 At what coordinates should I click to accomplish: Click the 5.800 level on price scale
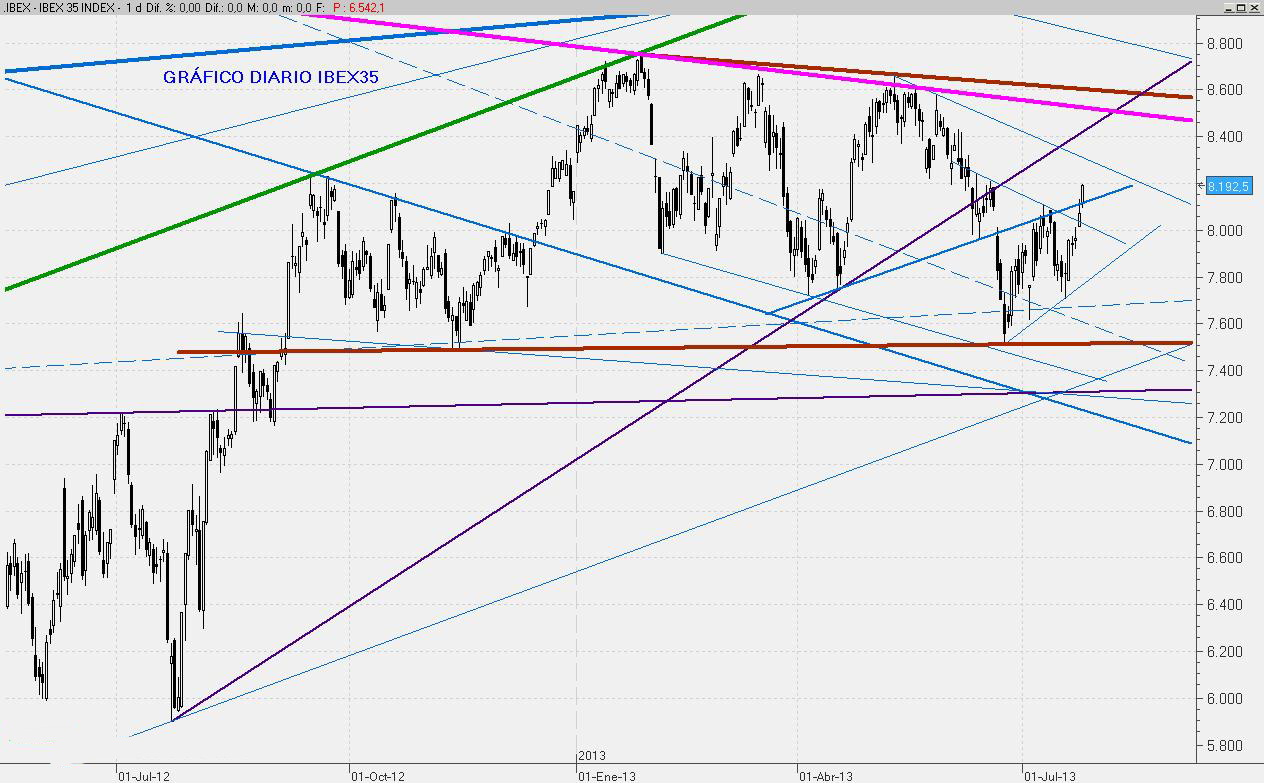point(1224,746)
